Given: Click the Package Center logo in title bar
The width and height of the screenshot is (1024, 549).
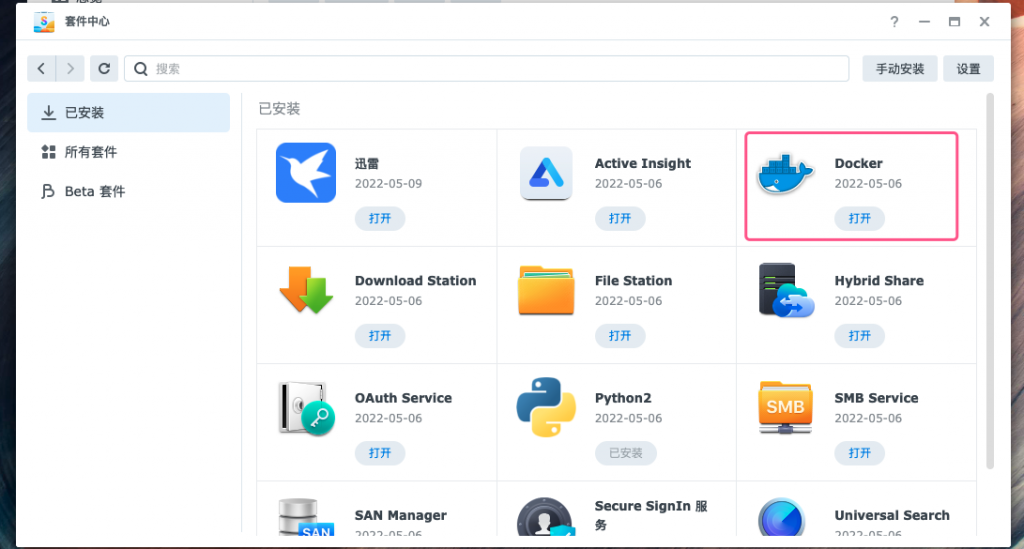Looking at the screenshot, I should [44, 22].
